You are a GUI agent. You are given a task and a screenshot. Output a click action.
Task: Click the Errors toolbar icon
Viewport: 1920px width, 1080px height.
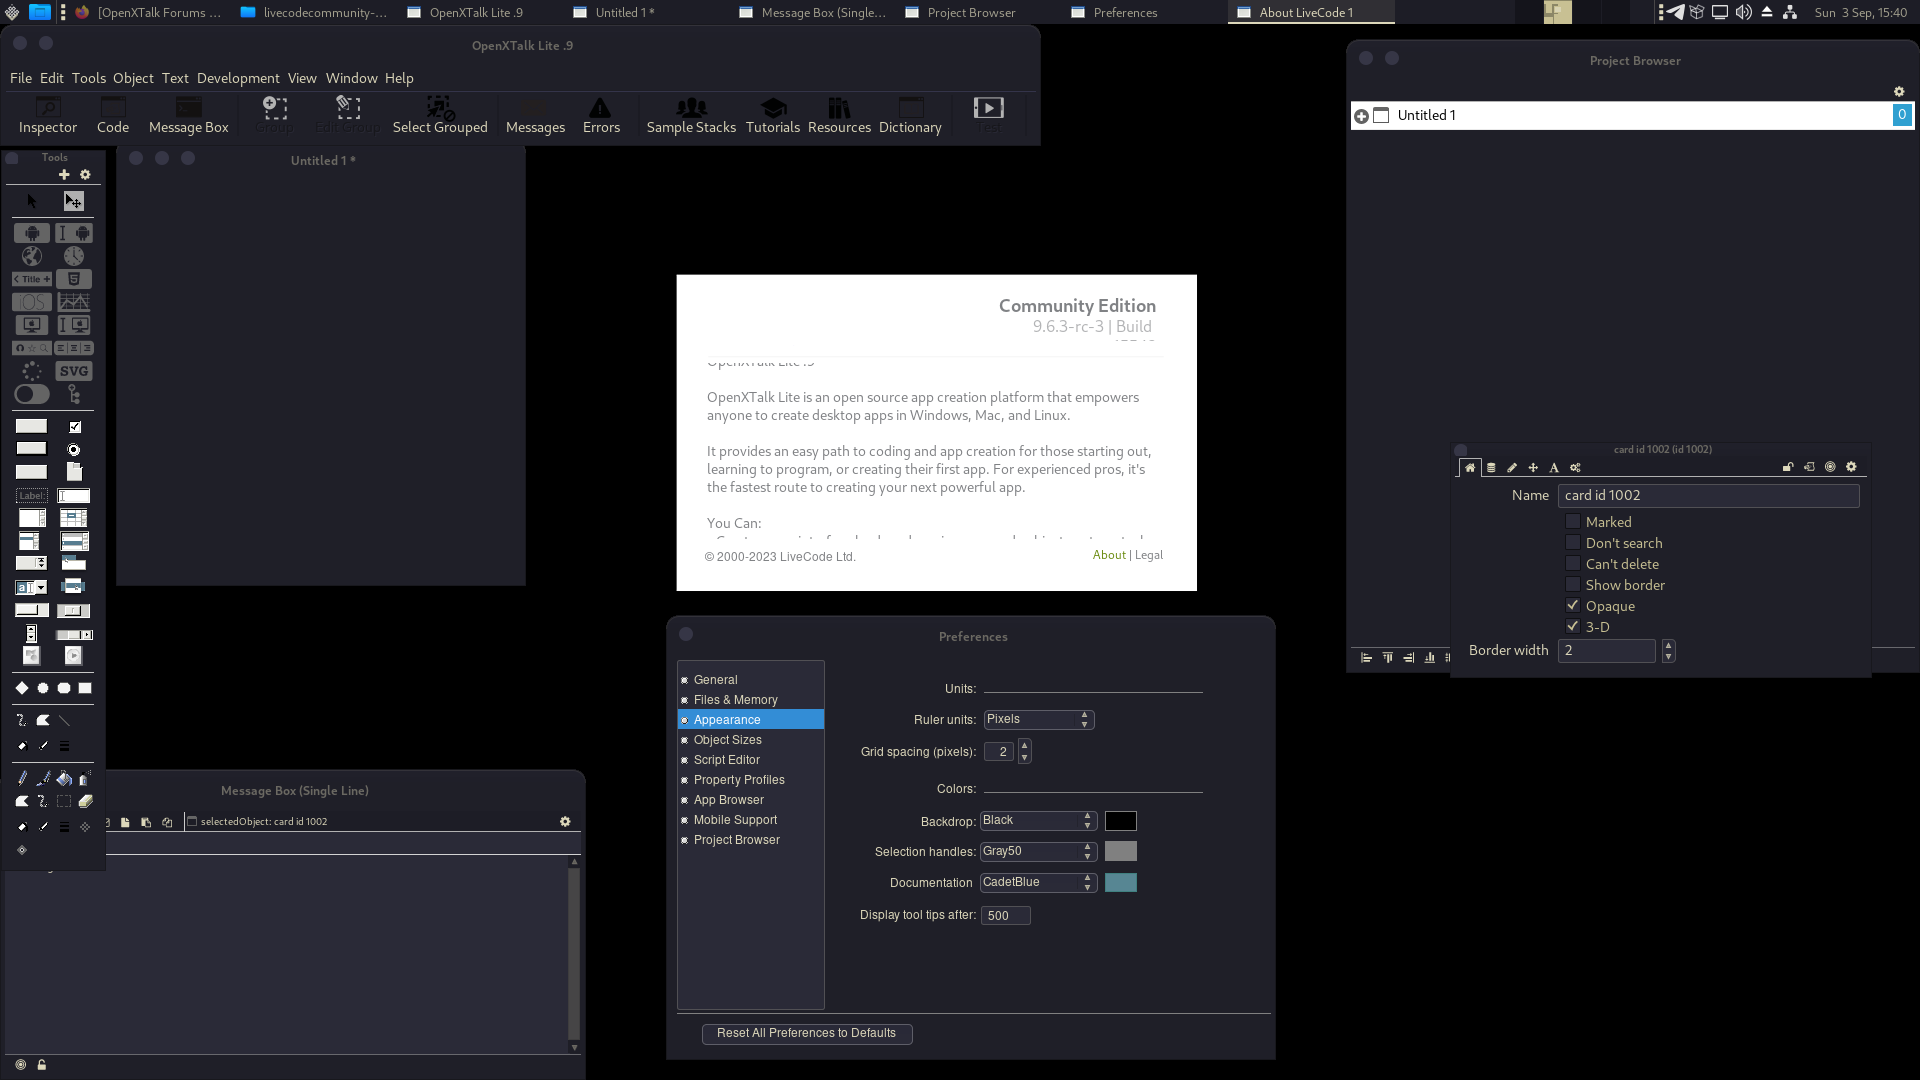click(601, 116)
